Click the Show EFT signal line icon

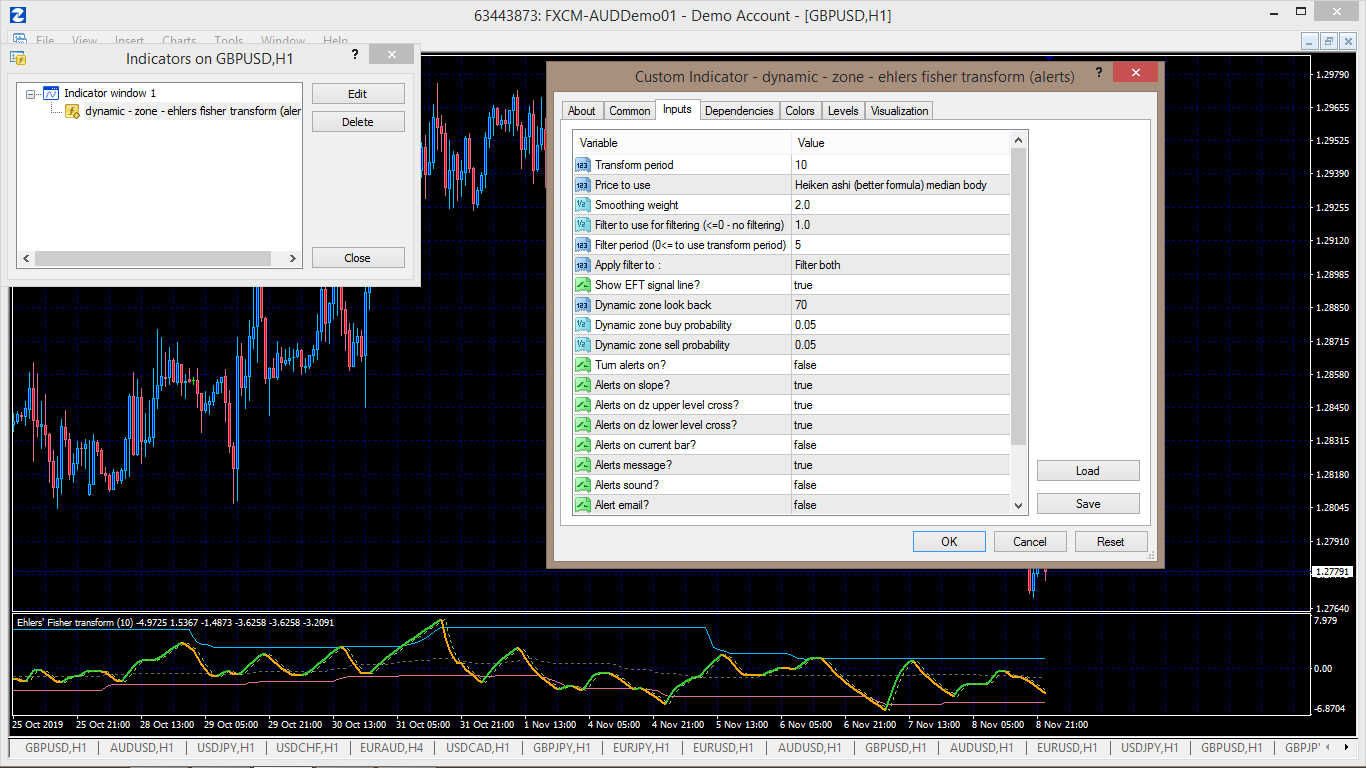[583, 285]
